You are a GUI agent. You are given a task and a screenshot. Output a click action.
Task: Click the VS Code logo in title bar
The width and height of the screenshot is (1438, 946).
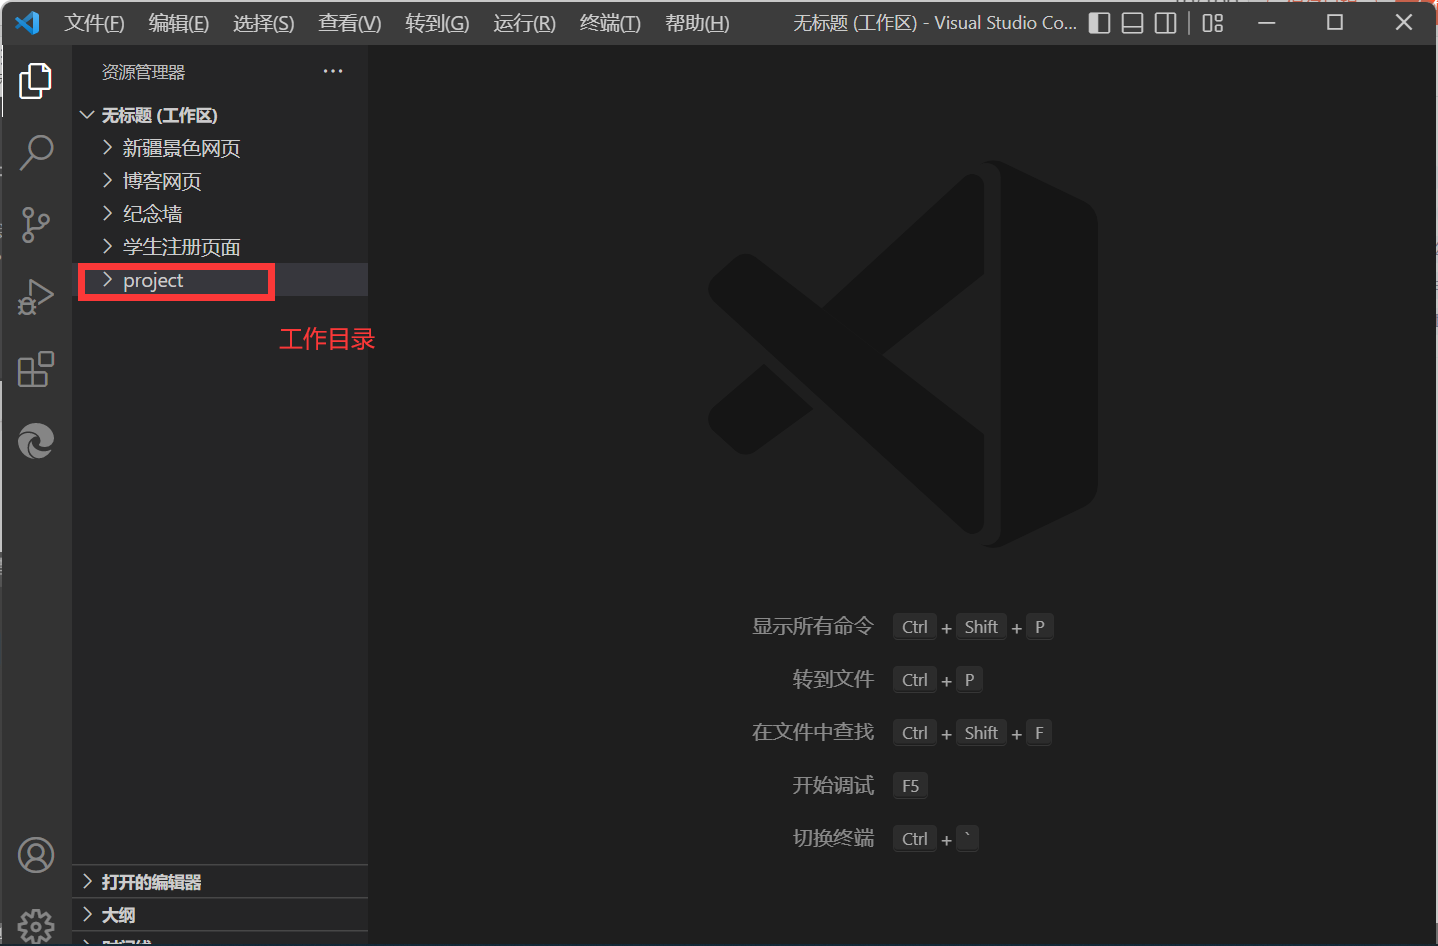tap(28, 22)
